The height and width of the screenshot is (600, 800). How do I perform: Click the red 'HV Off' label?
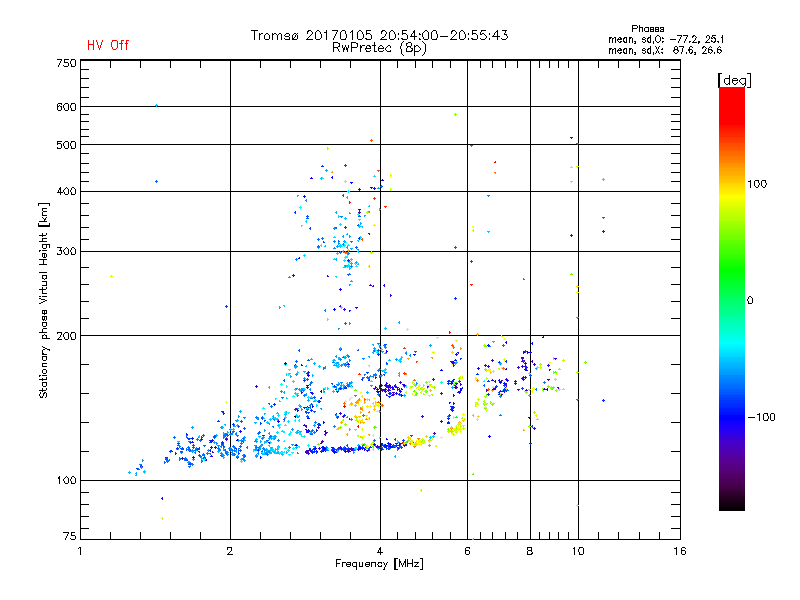tap(108, 45)
